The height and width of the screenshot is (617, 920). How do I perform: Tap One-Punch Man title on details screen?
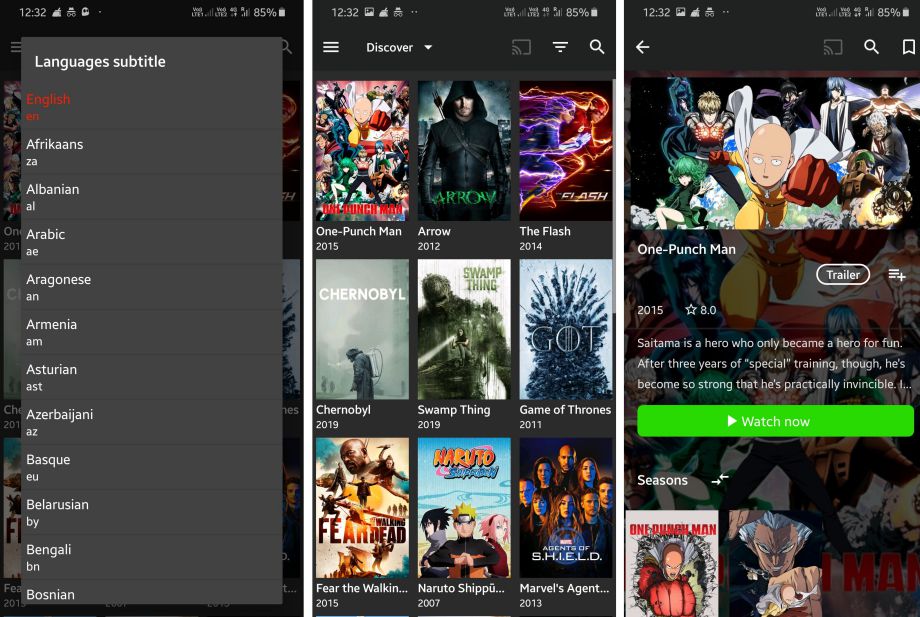coord(686,249)
